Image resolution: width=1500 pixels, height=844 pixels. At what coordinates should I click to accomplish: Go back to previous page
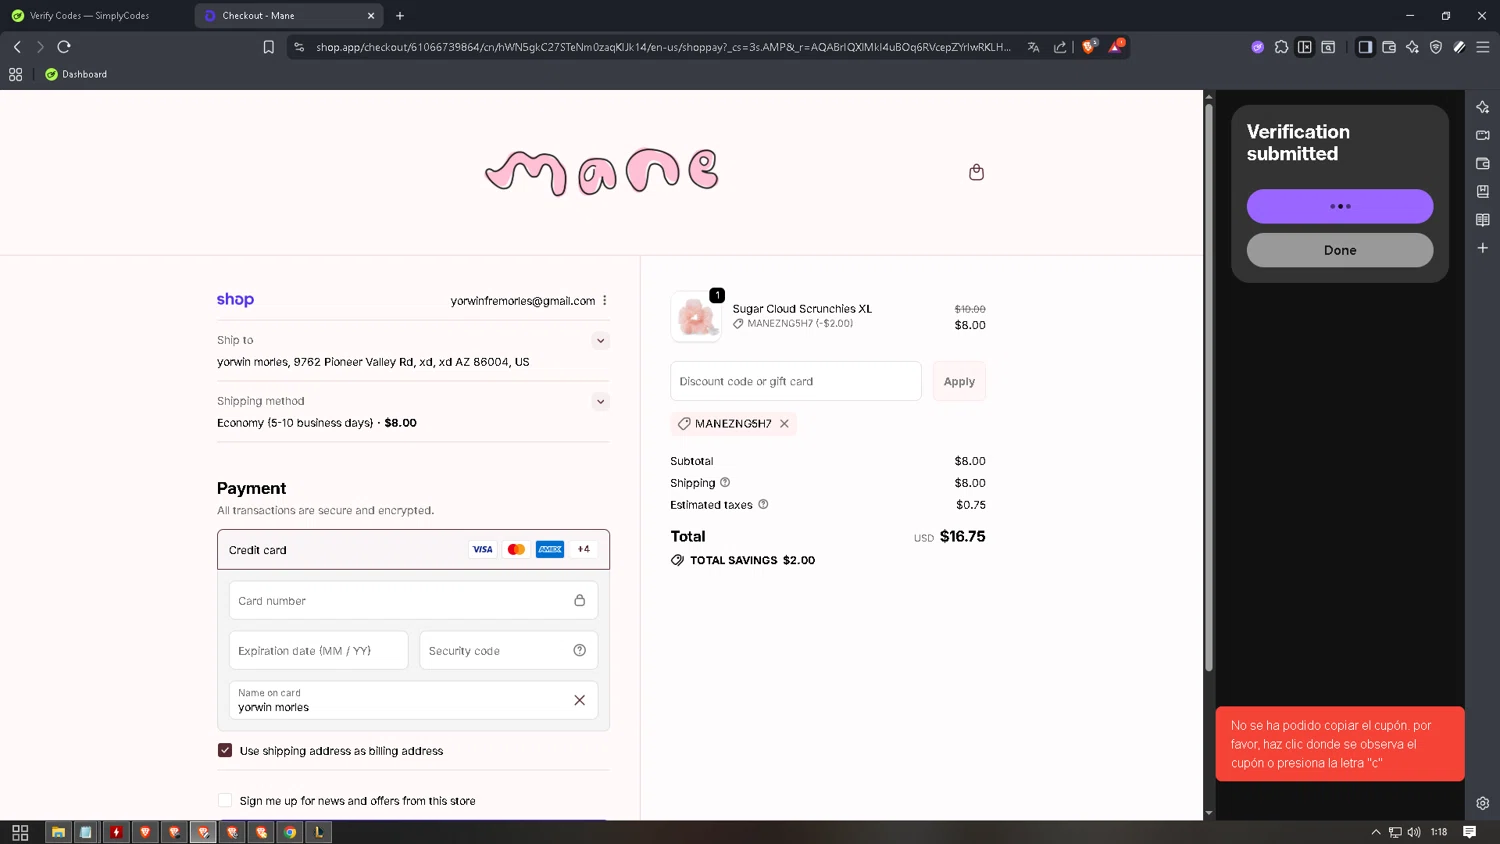point(17,47)
